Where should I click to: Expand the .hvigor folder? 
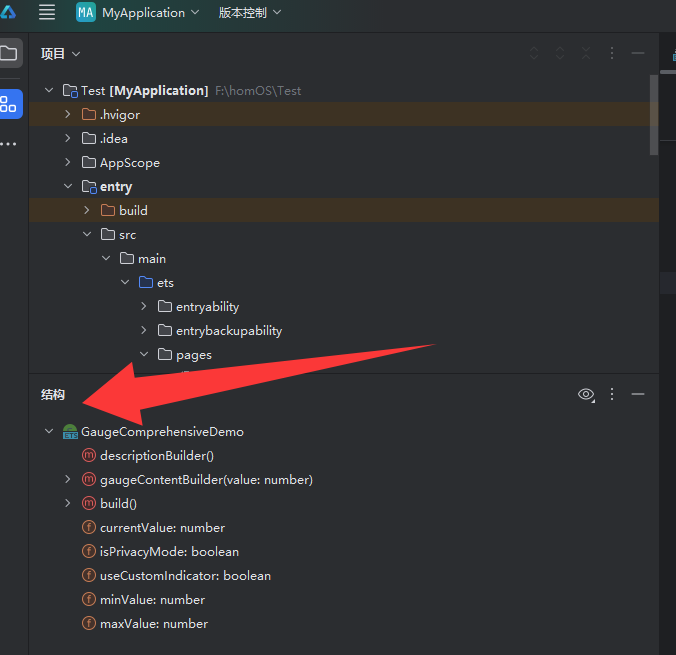pyautogui.click(x=68, y=114)
